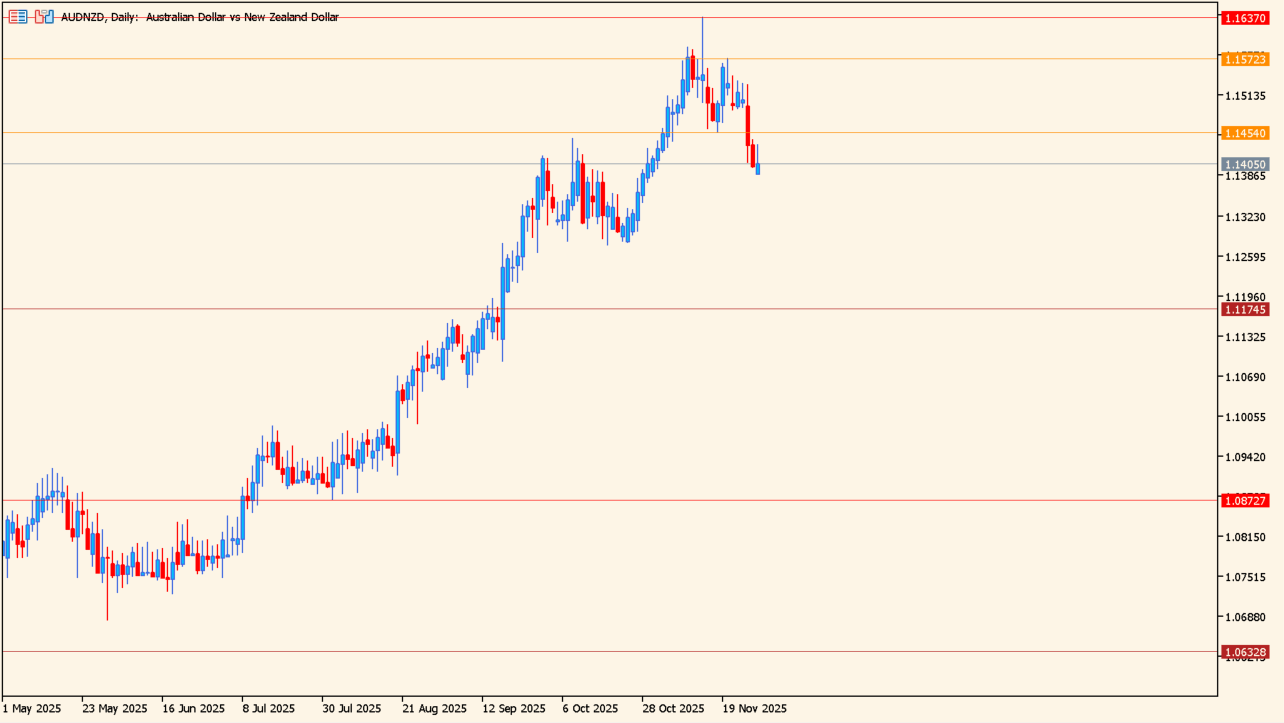
Task: Click the 6 Oct 2025 date label
Action: [x=591, y=709]
